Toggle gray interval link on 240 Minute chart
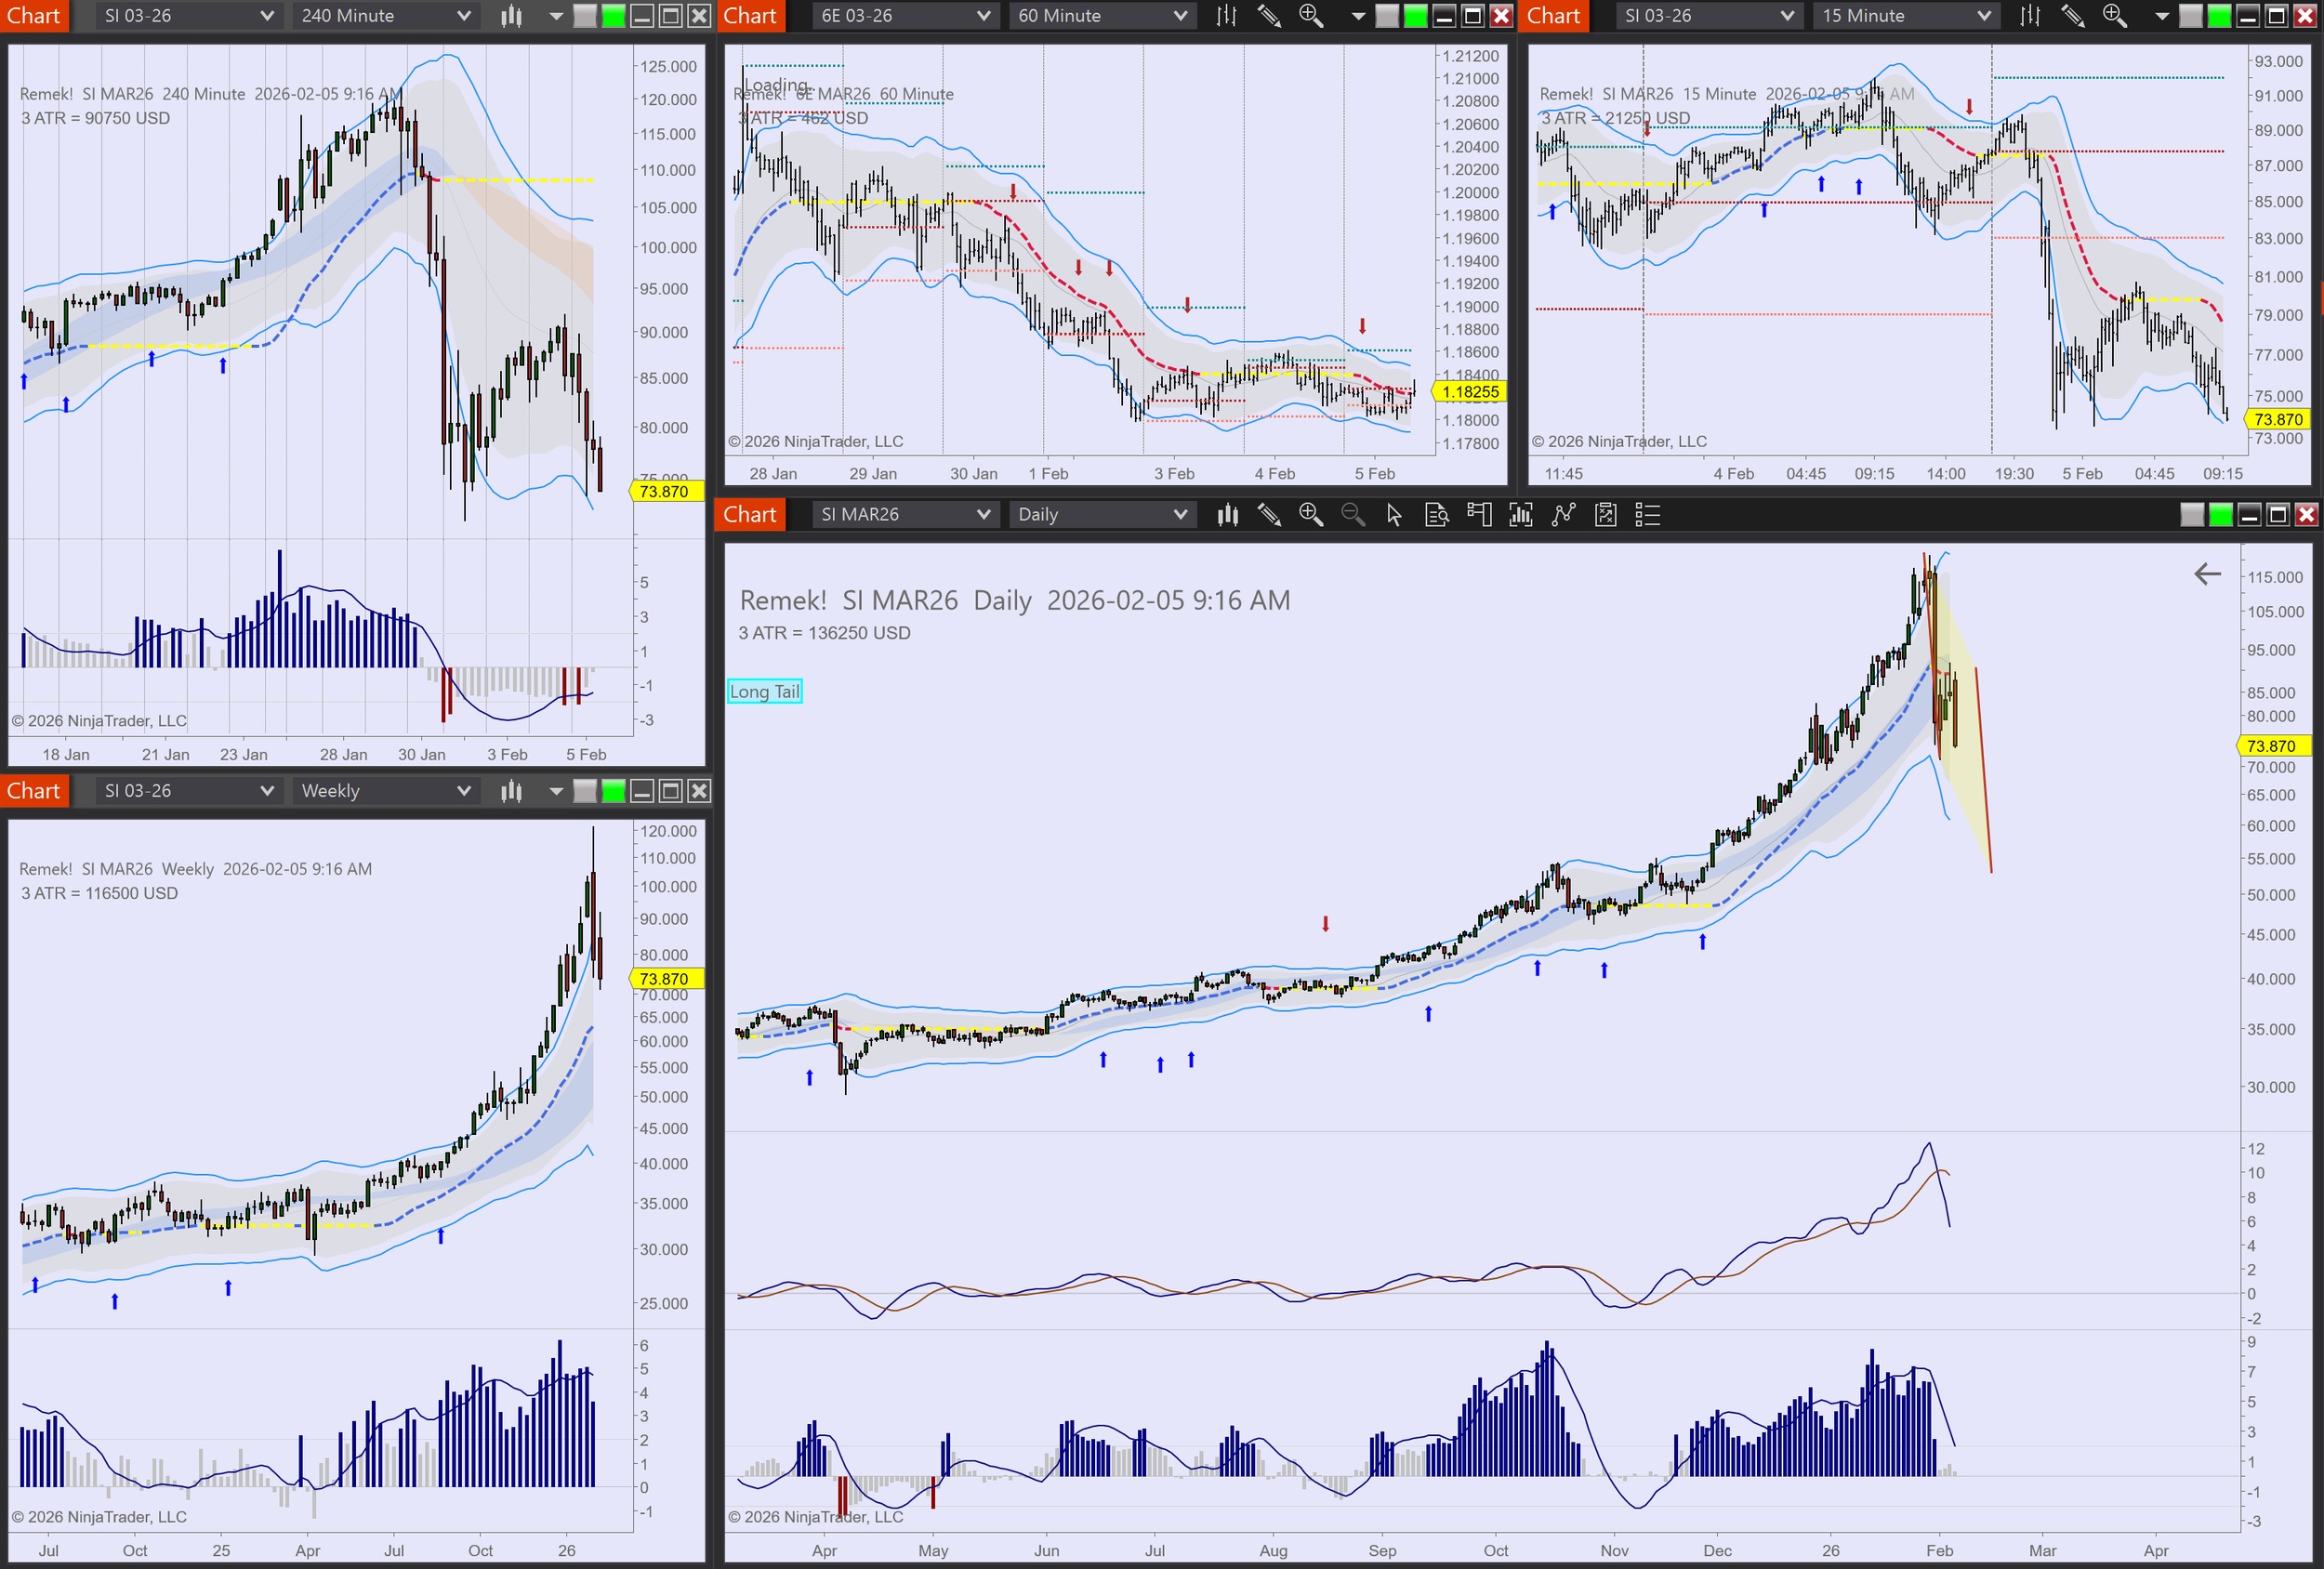This screenshot has height=1569, width=2324. [x=585, y=16]
